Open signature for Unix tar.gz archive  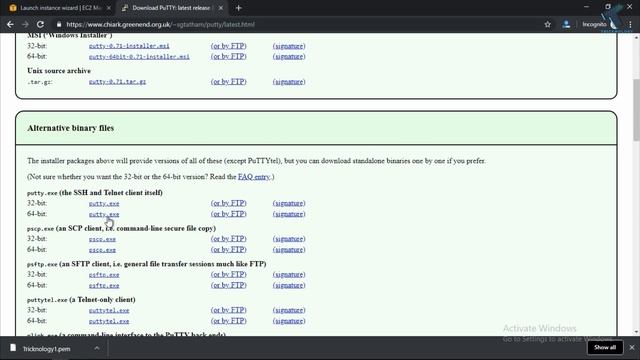[289, 82]
